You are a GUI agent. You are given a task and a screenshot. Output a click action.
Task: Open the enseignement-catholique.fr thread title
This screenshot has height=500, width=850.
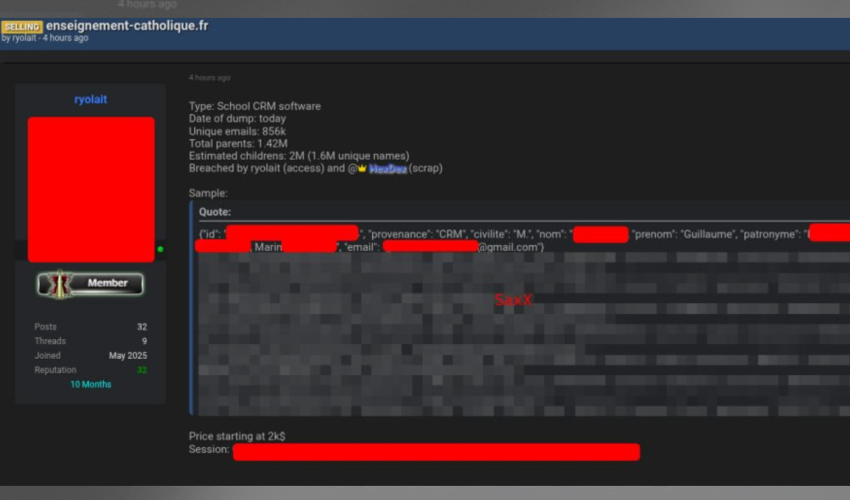click(127, 25)
